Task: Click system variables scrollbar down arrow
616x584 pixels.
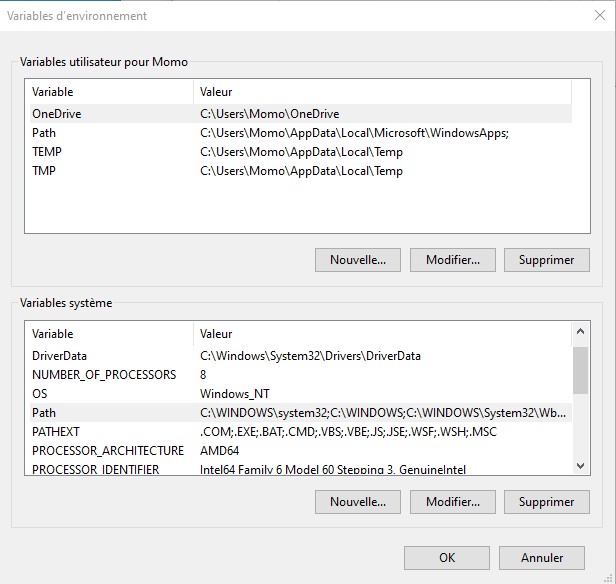Action: pos(581,465)
